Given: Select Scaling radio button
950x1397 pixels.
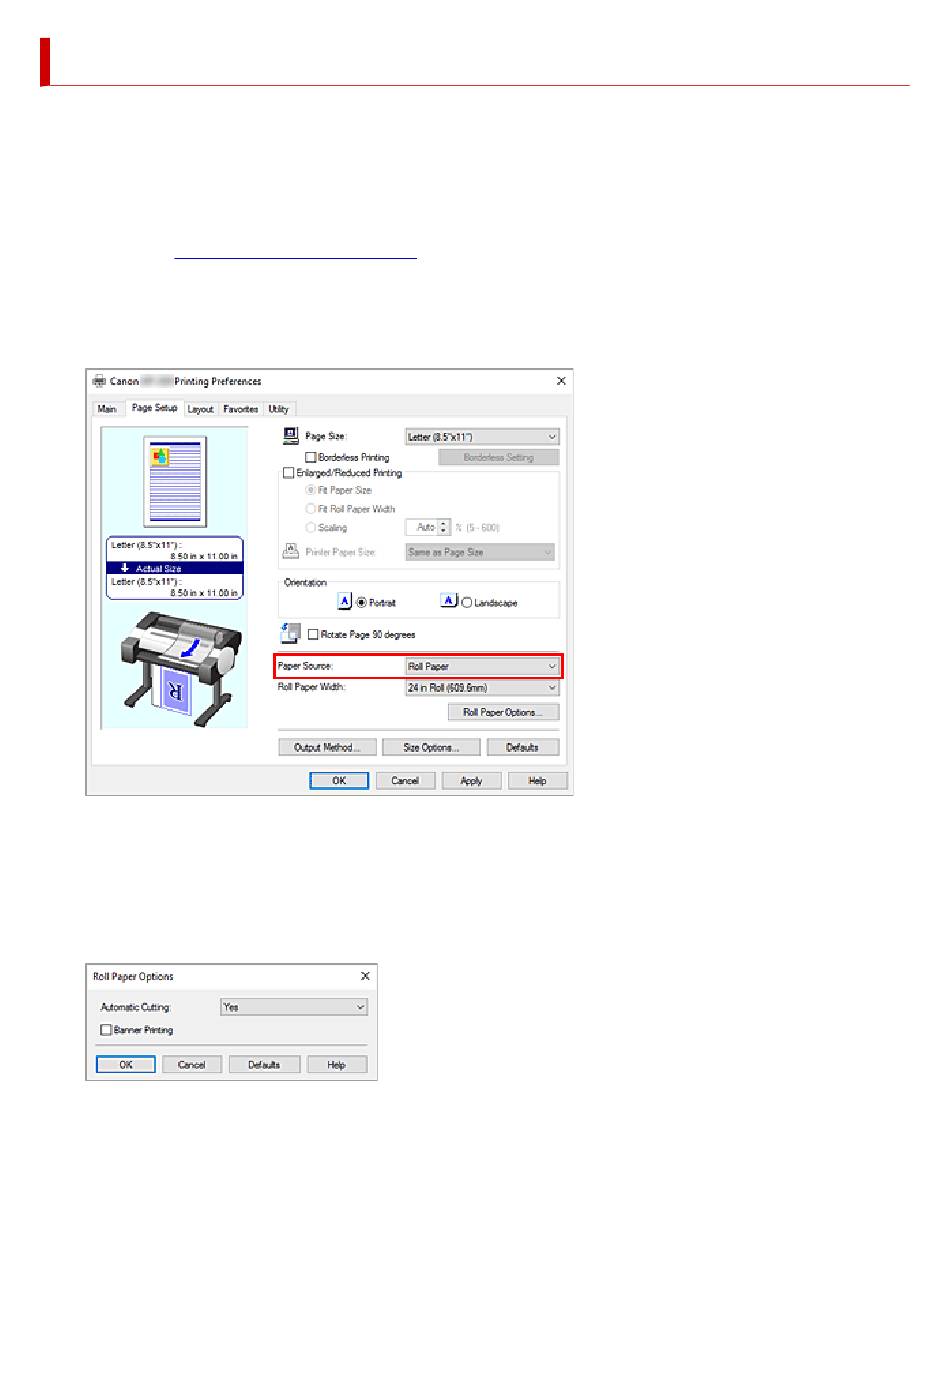Looking at the screenshot, I should click(311, 527).
